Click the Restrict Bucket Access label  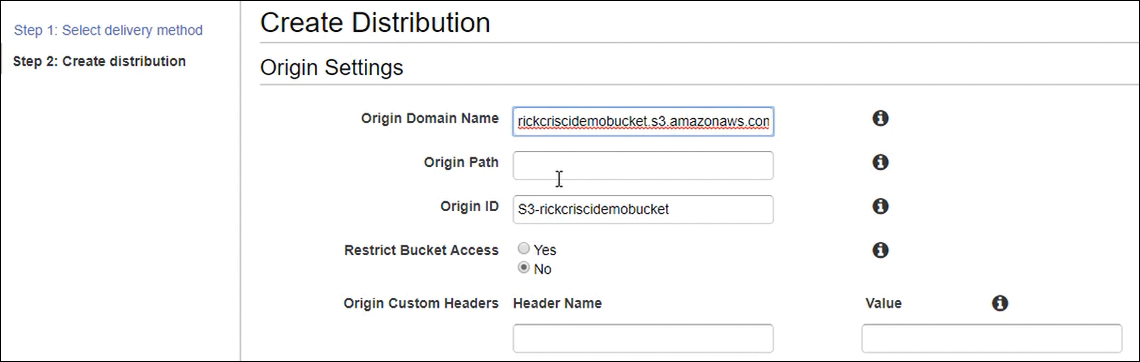tap(421, 250)
